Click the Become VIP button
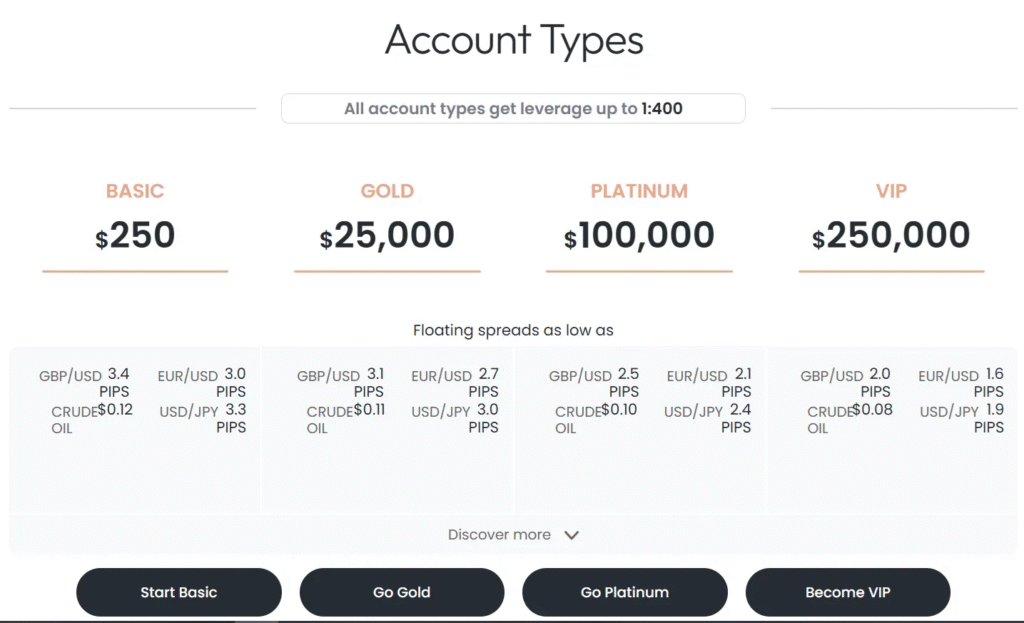The image size is (1024, 623). point(847,592)
